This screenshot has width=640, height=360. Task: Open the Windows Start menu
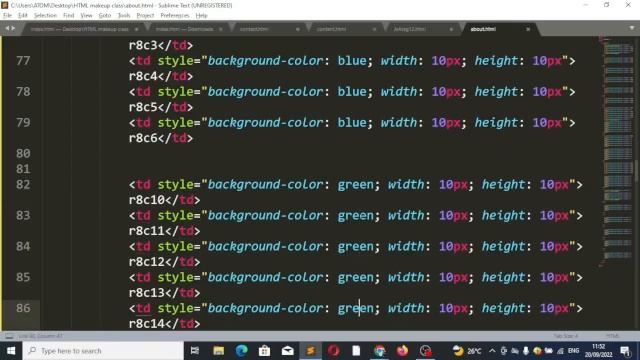pyautogui.click(x=11, y=351)
